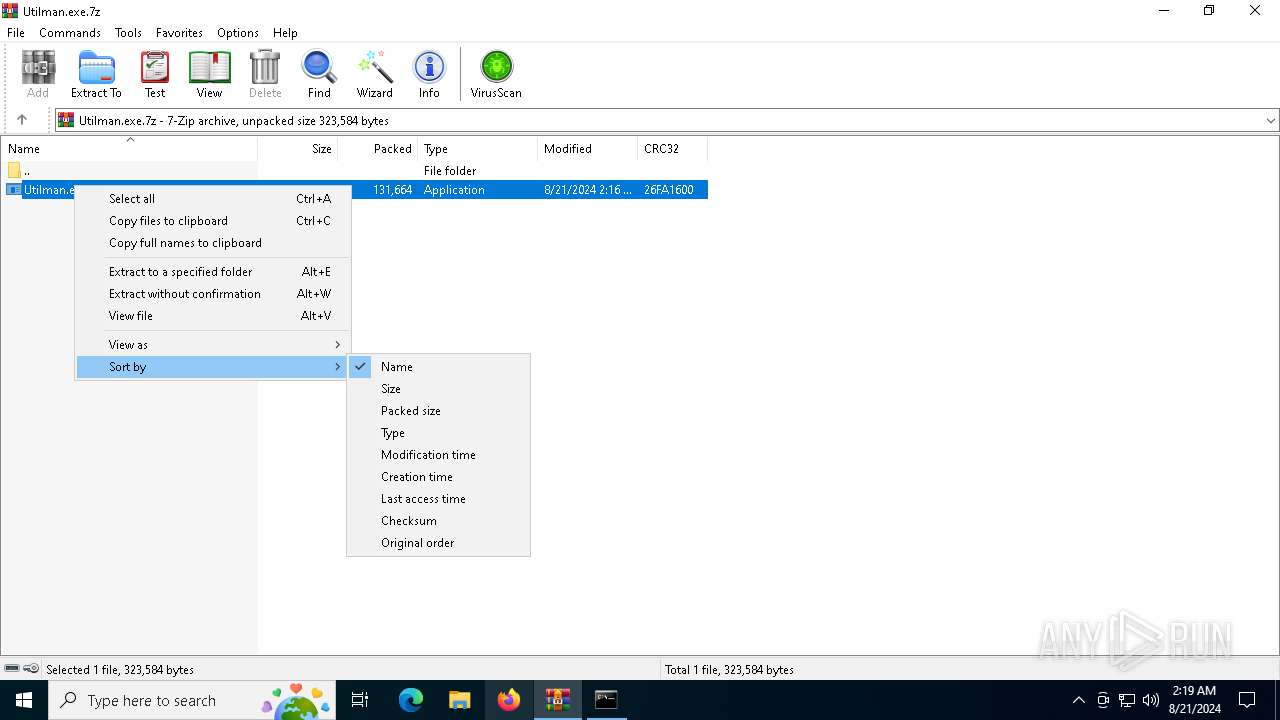The width and height of the screenshot is (1280, 720).
Task: Sort by Original order
Action: pos(438,543)
